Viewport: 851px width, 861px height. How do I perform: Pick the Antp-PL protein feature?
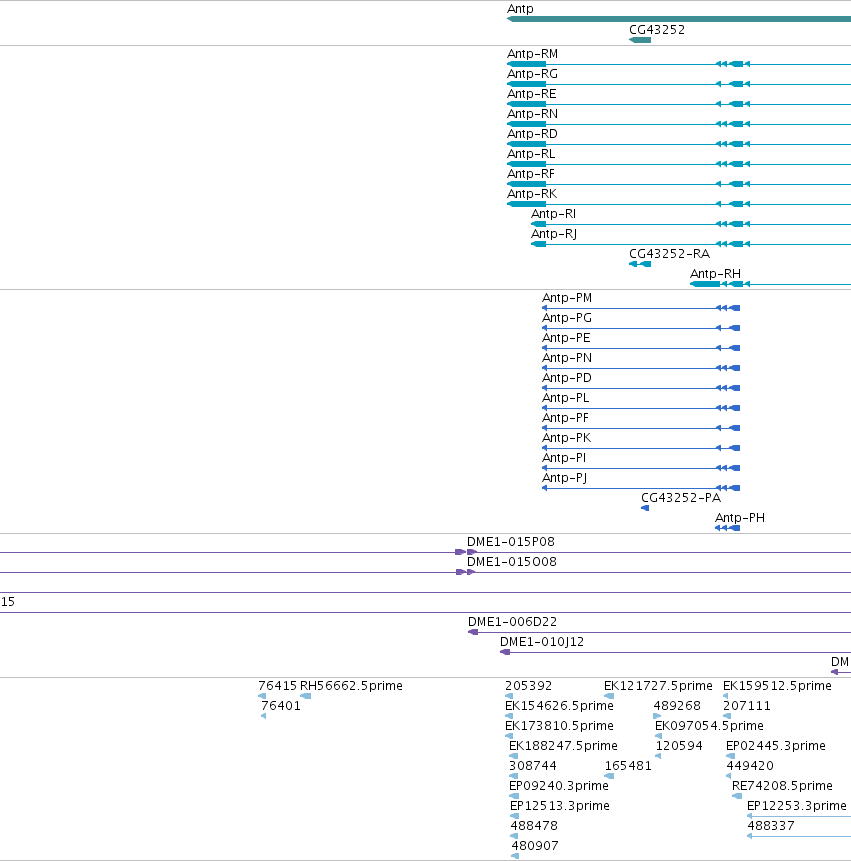click(x=566, y=398)
